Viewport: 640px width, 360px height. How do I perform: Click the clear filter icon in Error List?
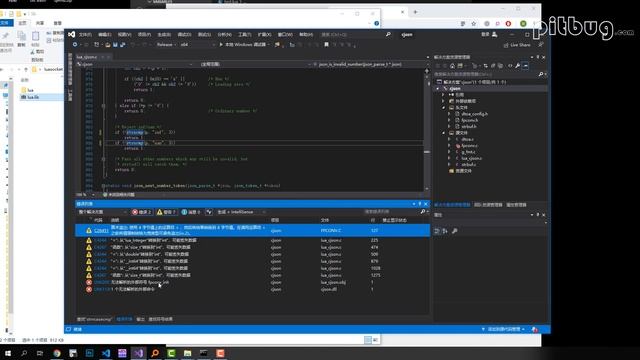[x=209, y=212]
